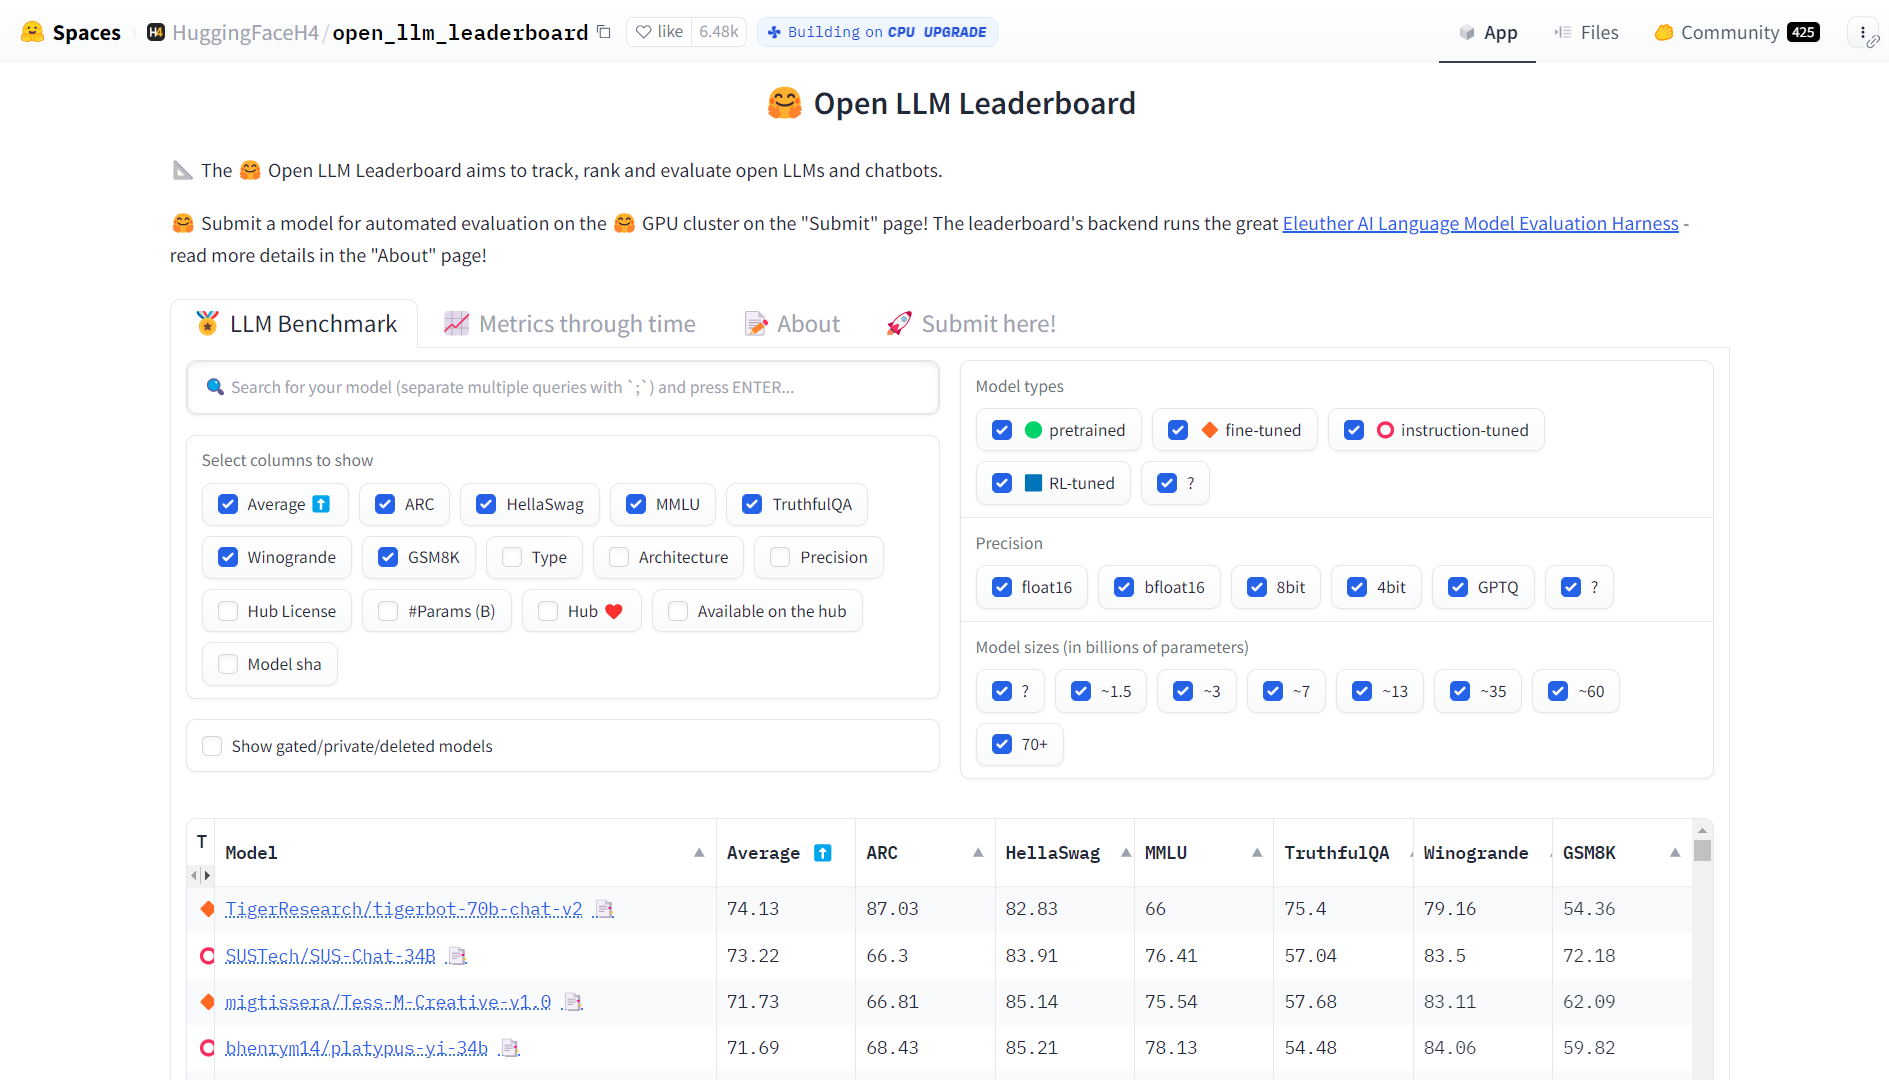Open model card icon for tigerbot-70b-chat-v2
Viewport: 1889px width, 1080px height.
pos(604,909)
